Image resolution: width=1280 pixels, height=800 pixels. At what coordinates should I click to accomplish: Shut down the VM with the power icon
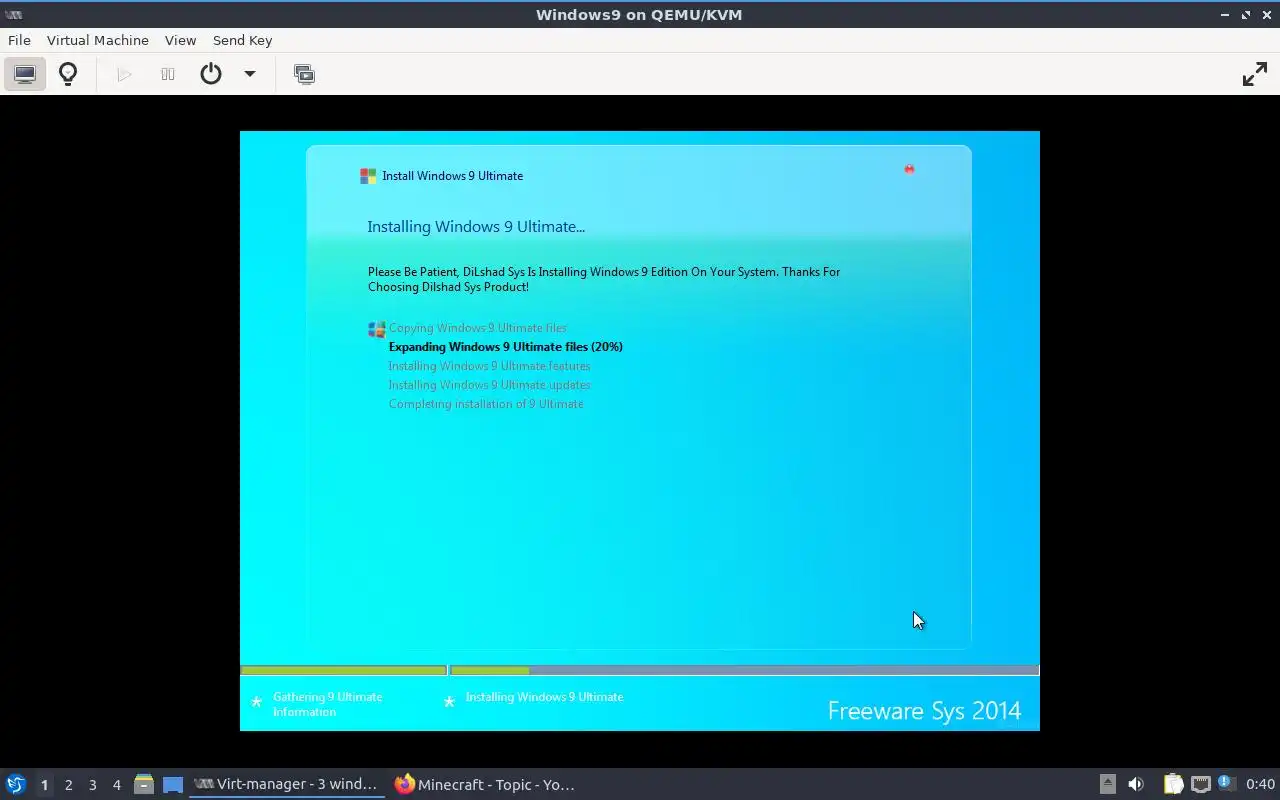pos(211,74)
